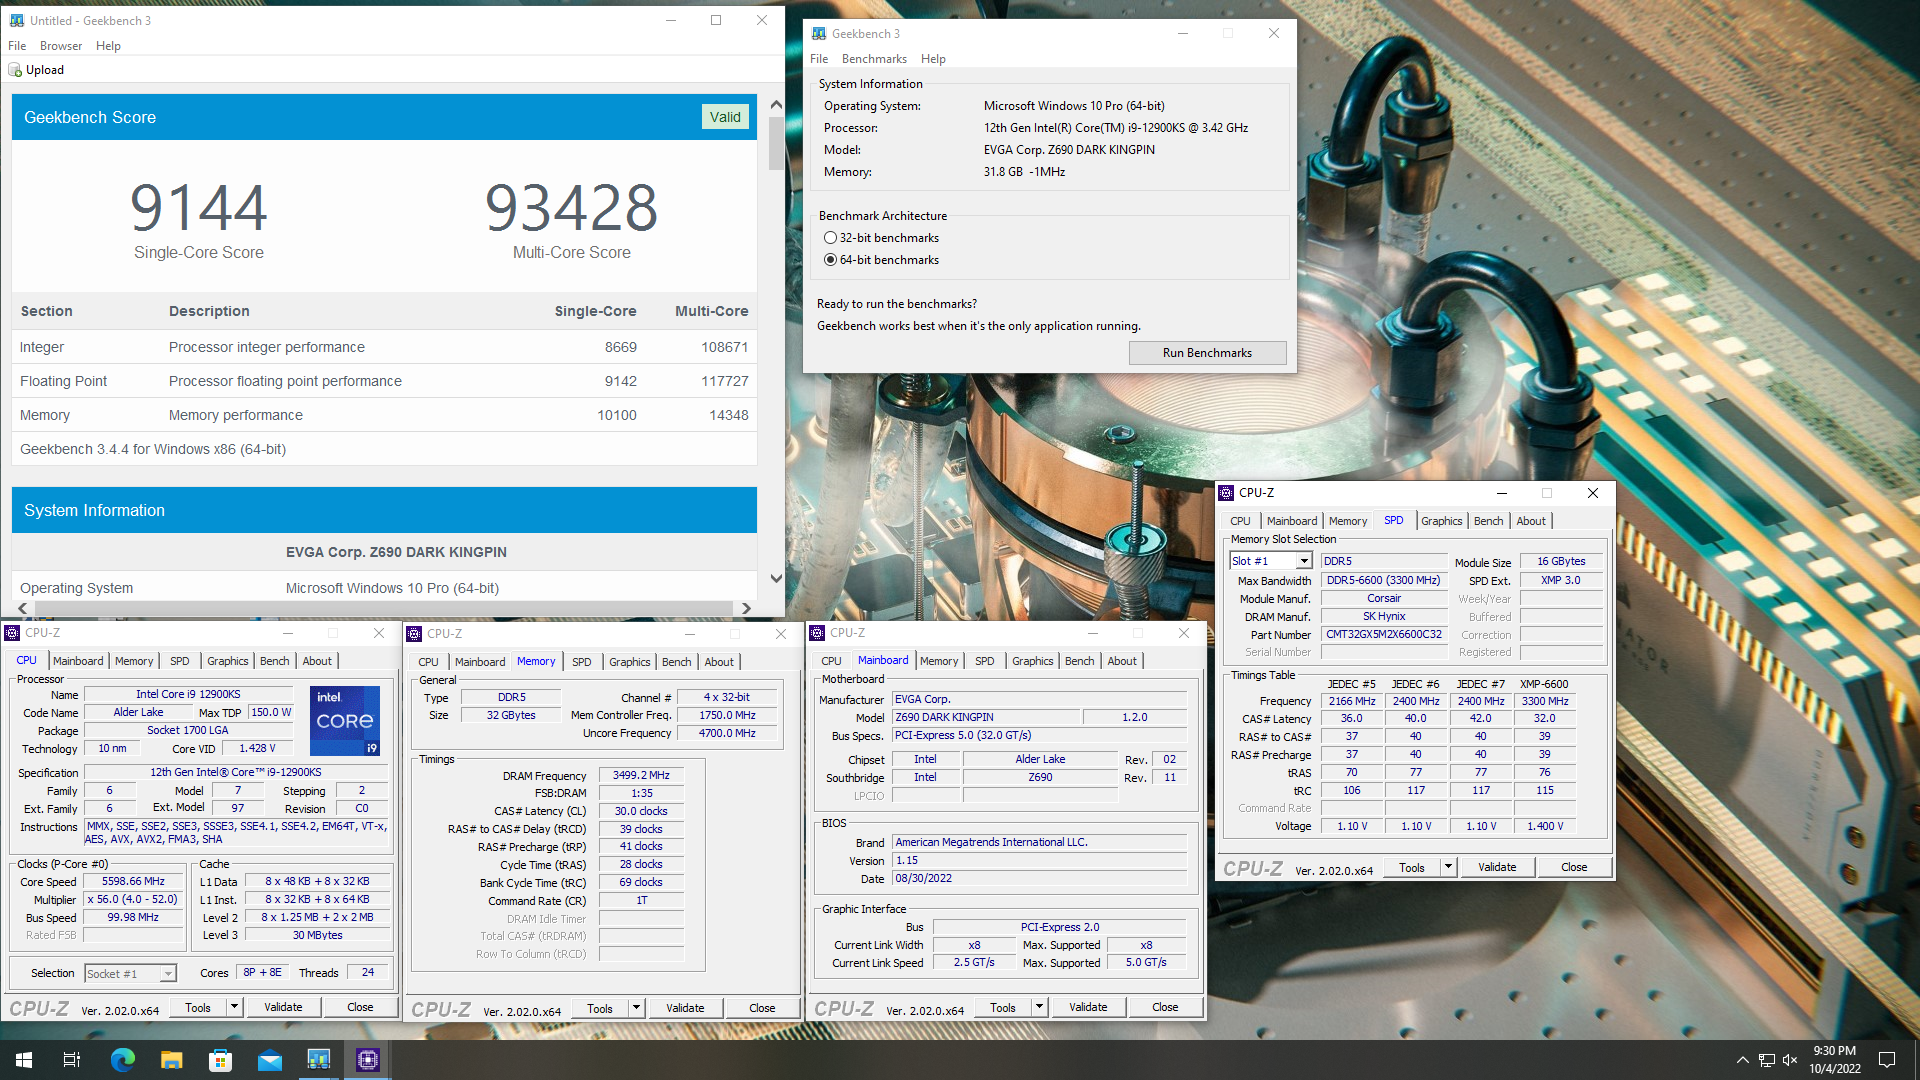Viewport: 1920px width, 1080px height.
Task: Open the Socket #1 selection dropdown
Action: click(x=168, y=974)
